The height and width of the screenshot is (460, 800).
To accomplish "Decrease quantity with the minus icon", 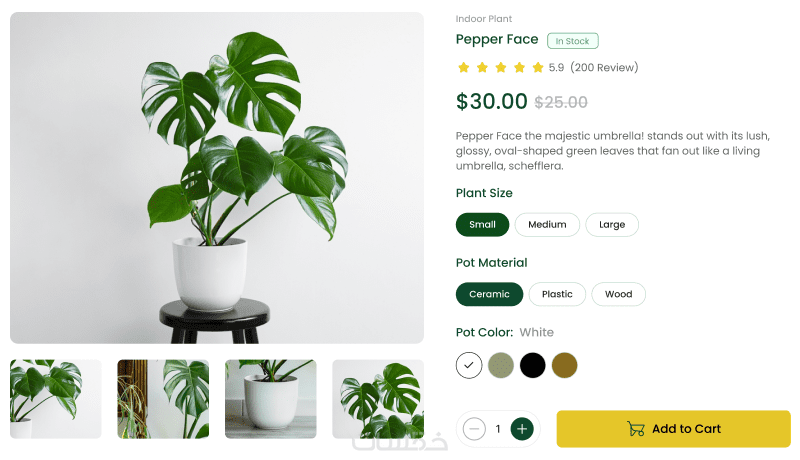I will click(x=474, y=429).
